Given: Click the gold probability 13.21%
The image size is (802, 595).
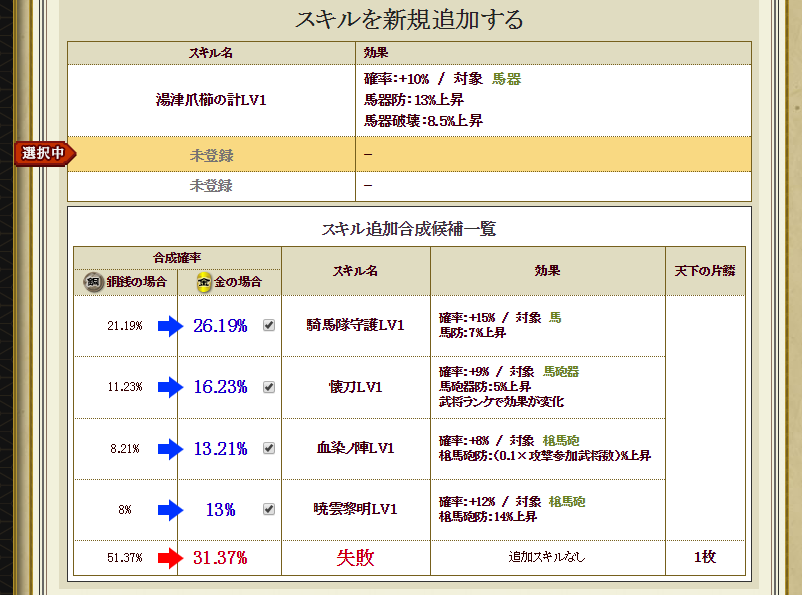Looking at the screenshot, I should coord(220,449).
